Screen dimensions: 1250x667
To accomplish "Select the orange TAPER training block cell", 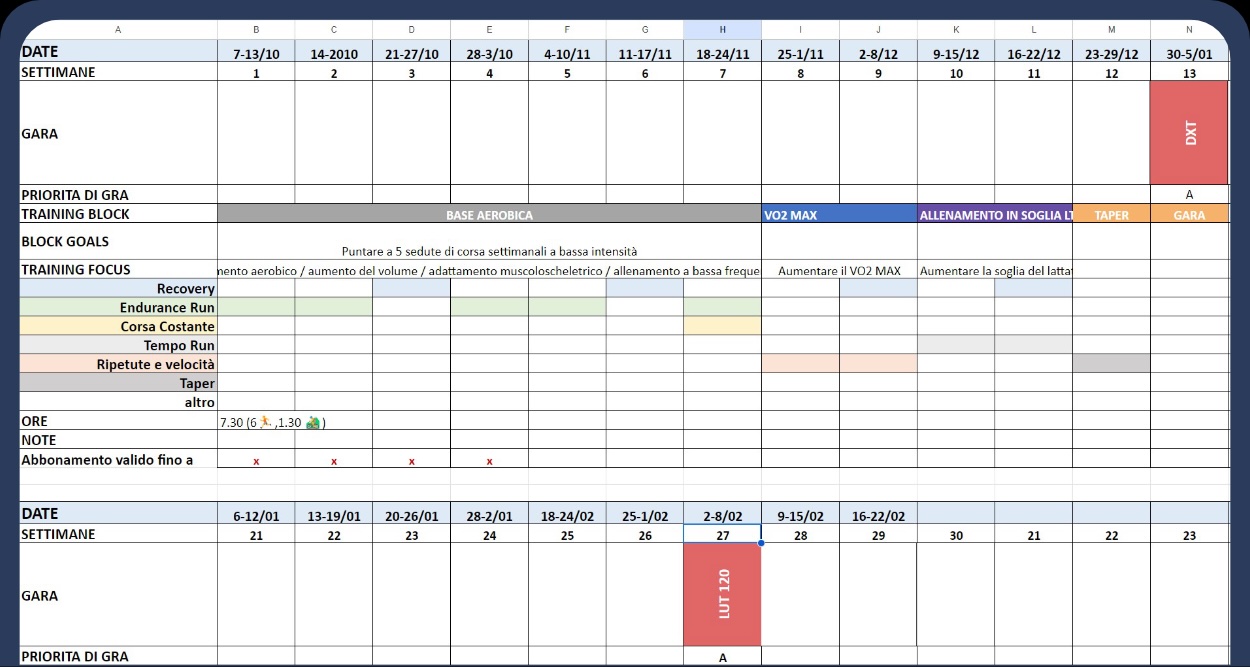I will 1111,214.
